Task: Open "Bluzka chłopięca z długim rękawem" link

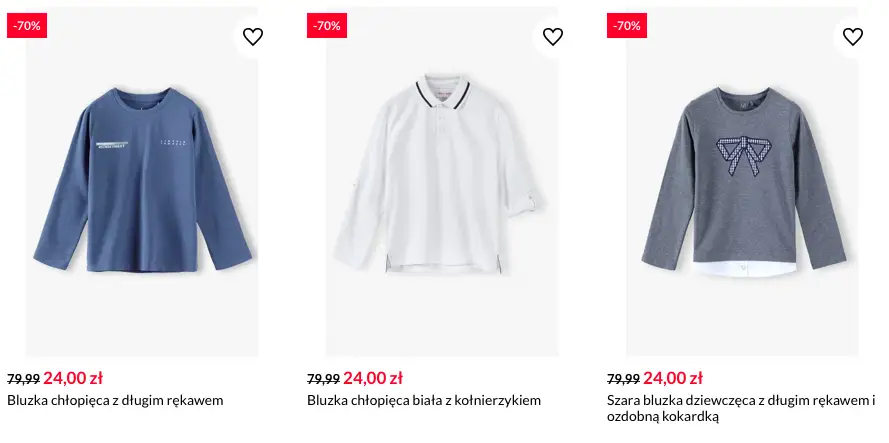Action: point(115,401)
